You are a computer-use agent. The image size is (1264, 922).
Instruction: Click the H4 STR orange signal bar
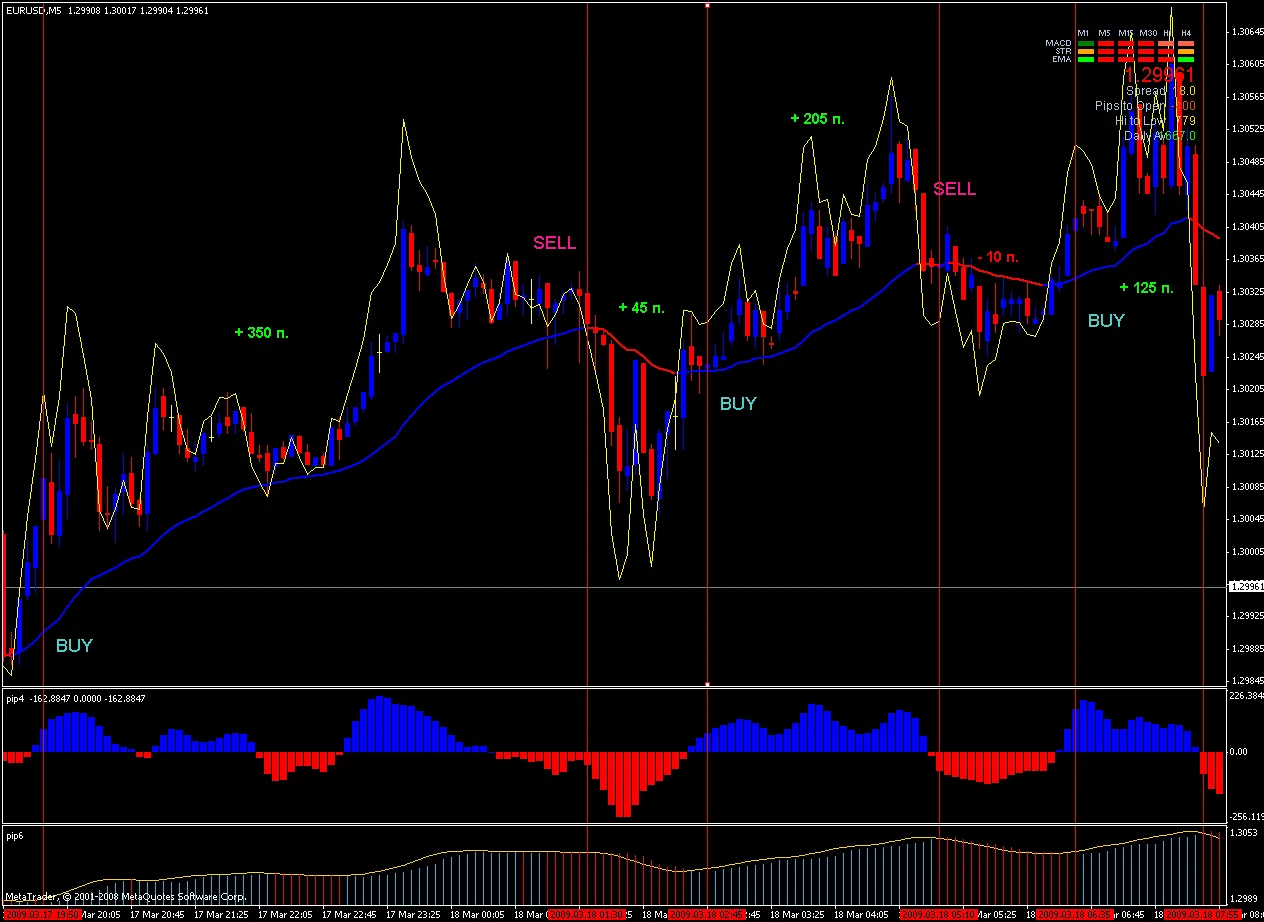tap(1186, 52)
